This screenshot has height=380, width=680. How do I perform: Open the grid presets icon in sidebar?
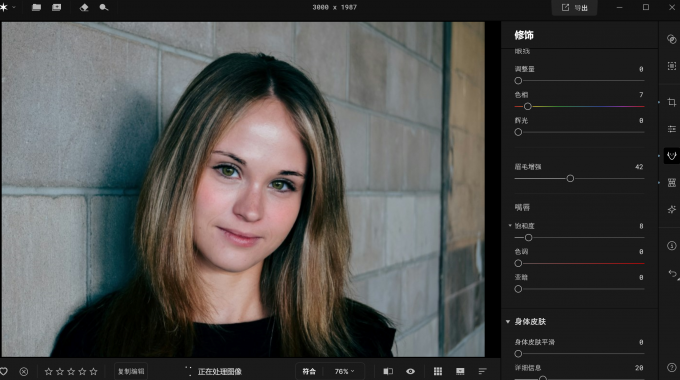[671, 183]
